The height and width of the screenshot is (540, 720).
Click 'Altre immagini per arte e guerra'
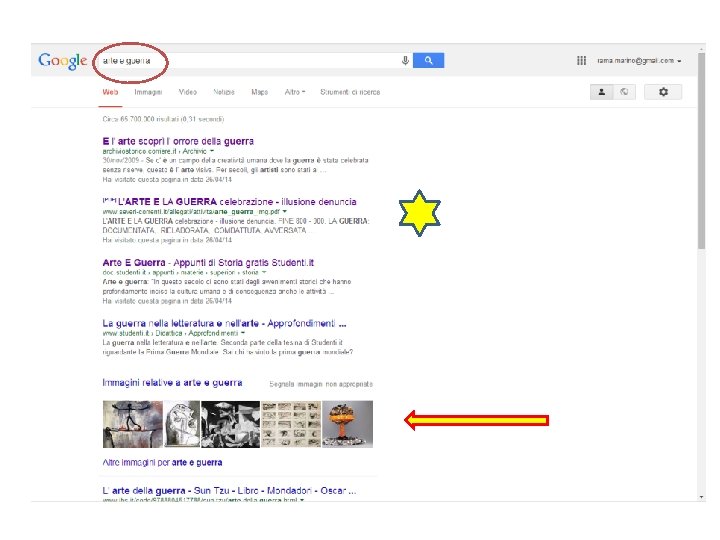click(x=162, y=462)
